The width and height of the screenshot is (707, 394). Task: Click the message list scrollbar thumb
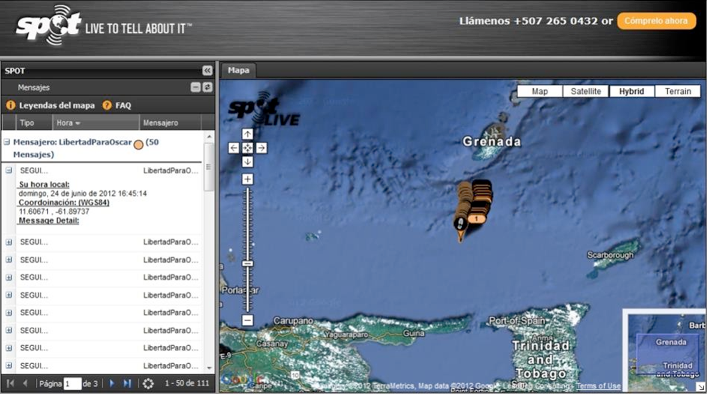[x=209, y=166]
